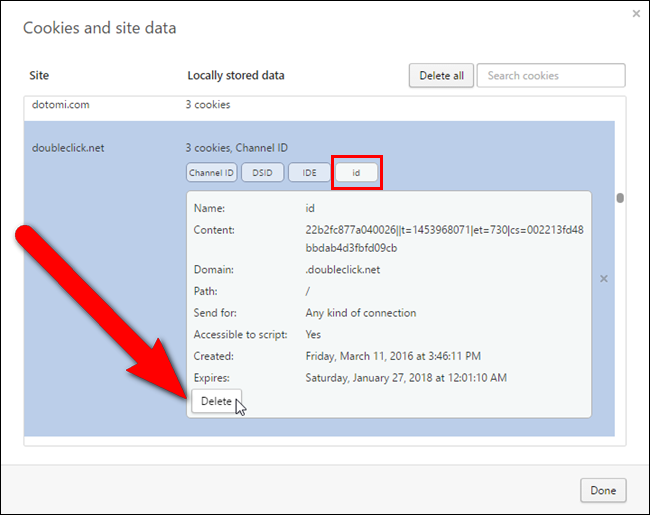Click the 'Site' column header
Screen dimensions: 650x515
pos(39,75)
